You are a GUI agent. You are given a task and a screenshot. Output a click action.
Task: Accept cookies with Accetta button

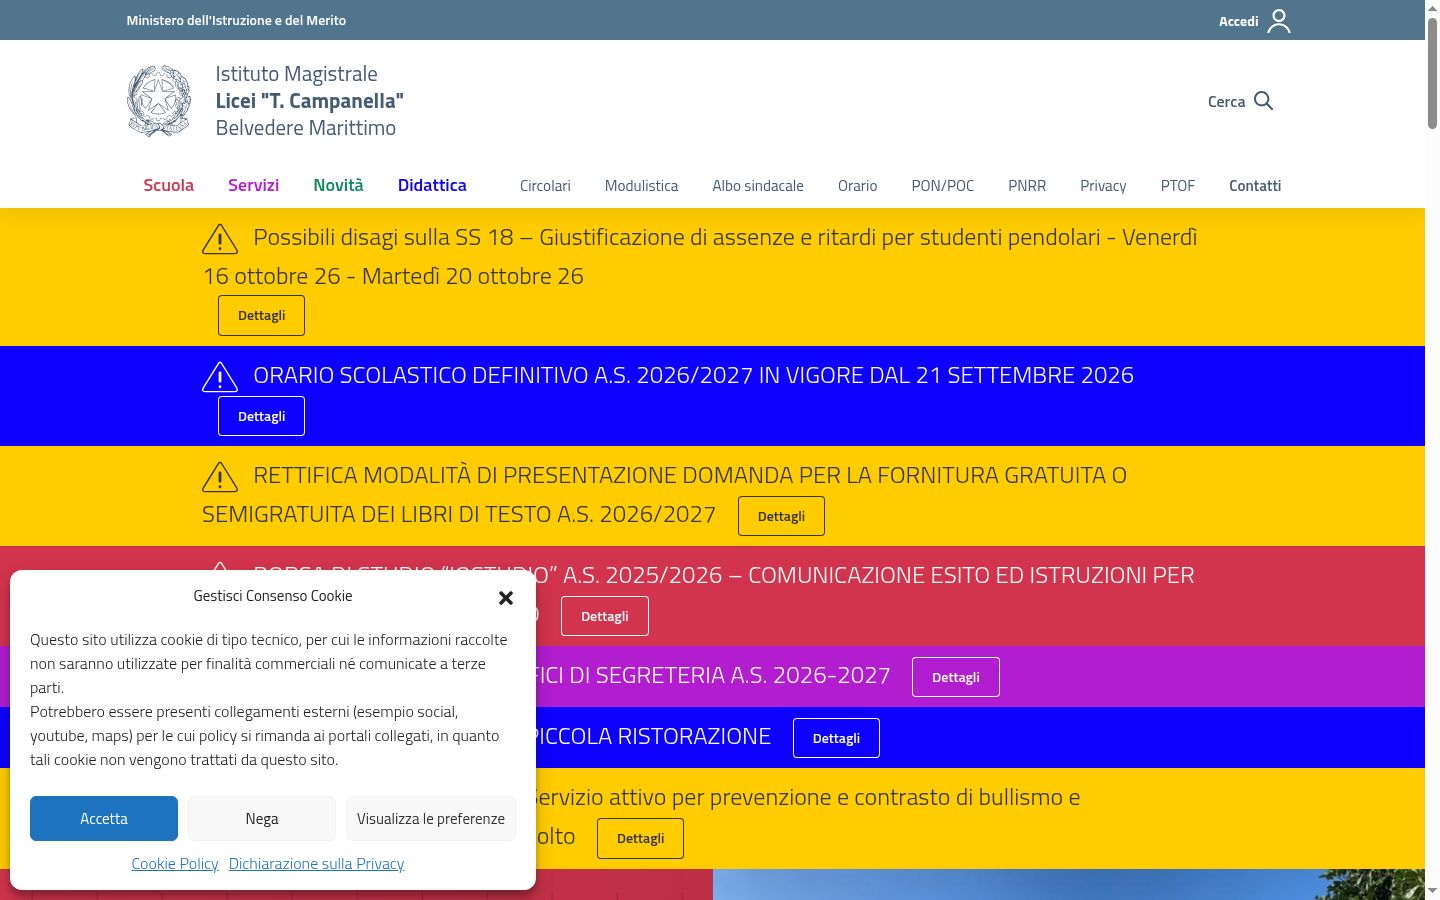(104, 819)
